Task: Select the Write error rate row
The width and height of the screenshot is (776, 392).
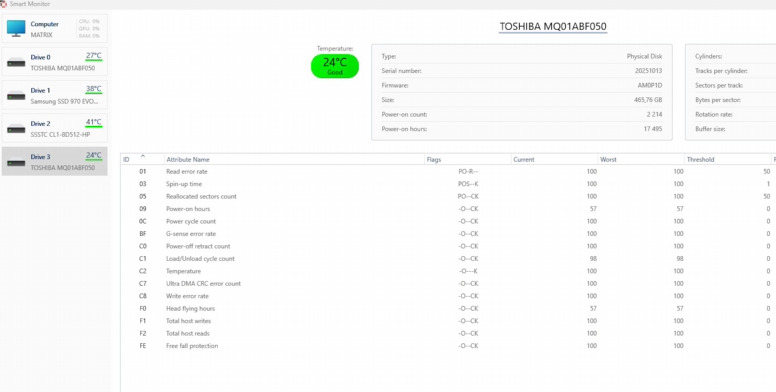Action: pyautogui.click(x=448, y=296)
